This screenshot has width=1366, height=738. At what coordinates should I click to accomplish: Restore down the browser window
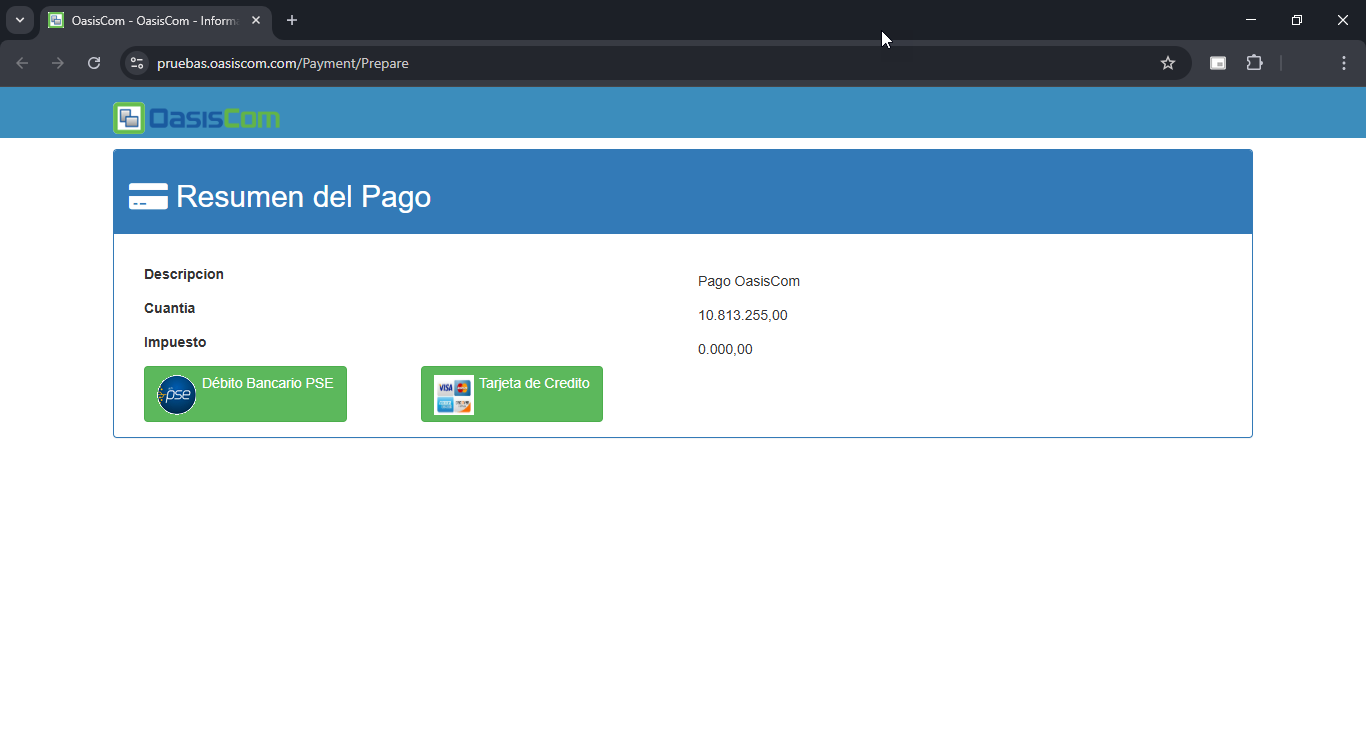tap(1297, 20)
